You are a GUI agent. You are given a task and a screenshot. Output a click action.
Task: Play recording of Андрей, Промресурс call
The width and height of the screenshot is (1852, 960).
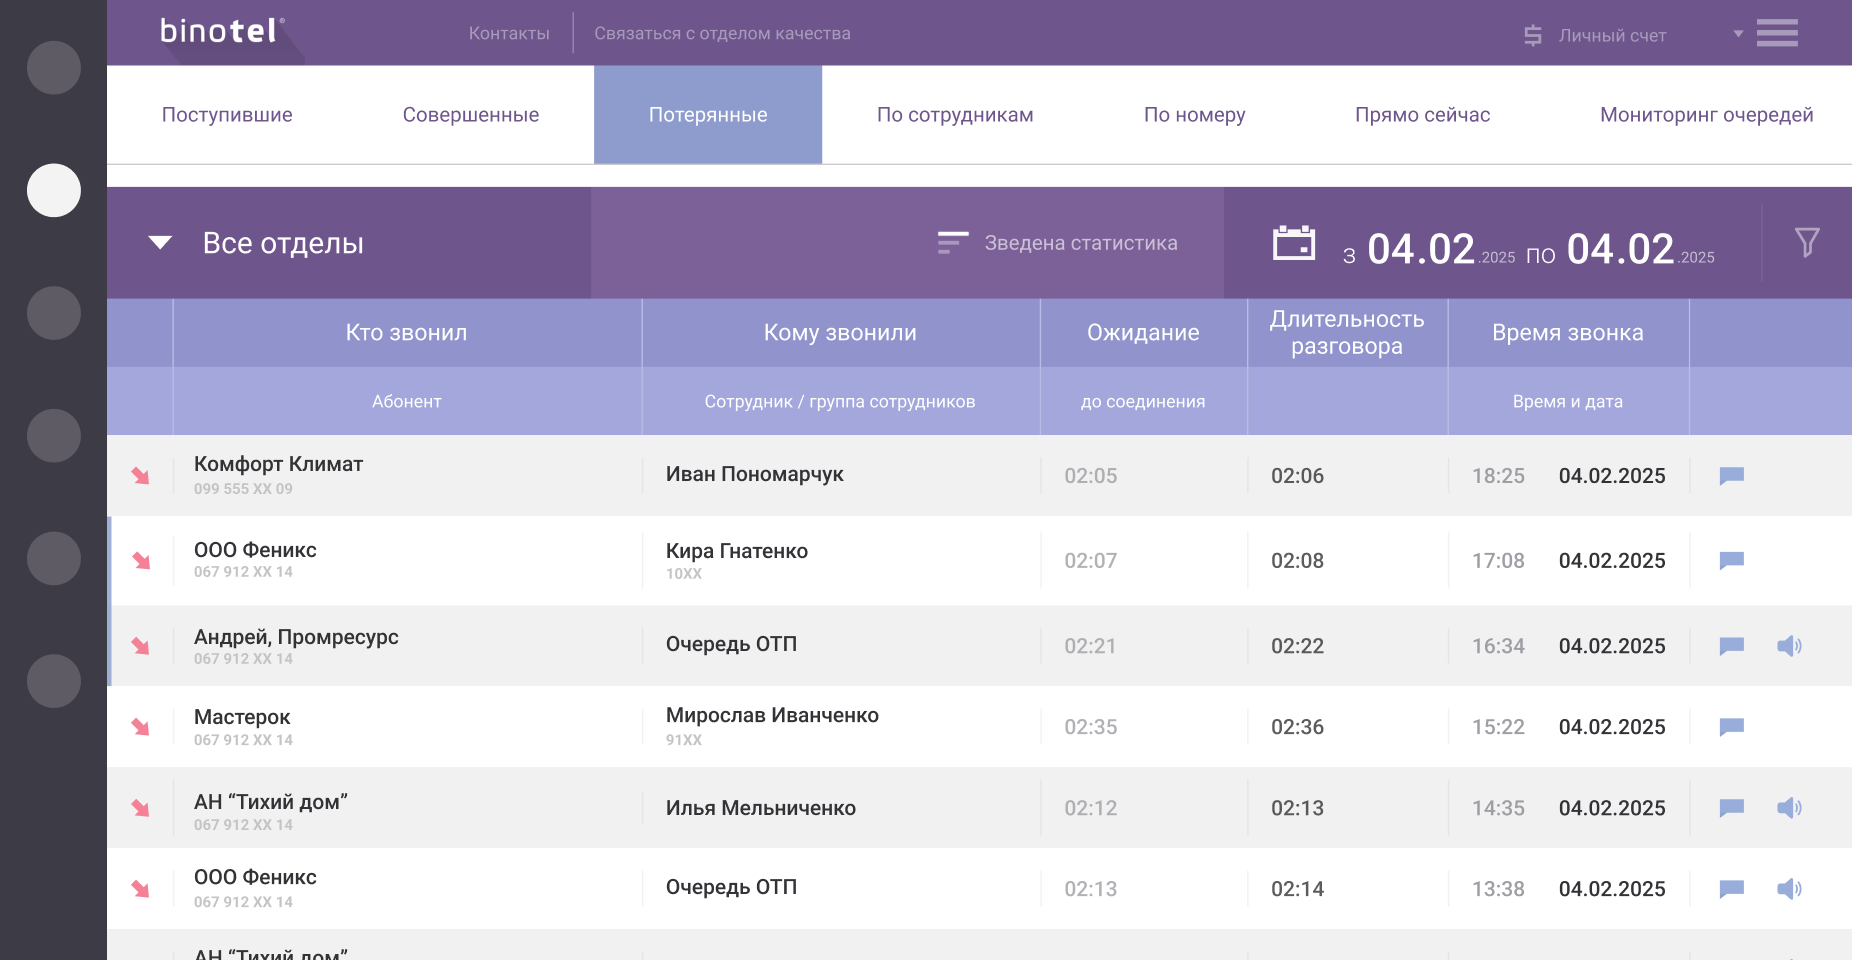point(1790,646)
